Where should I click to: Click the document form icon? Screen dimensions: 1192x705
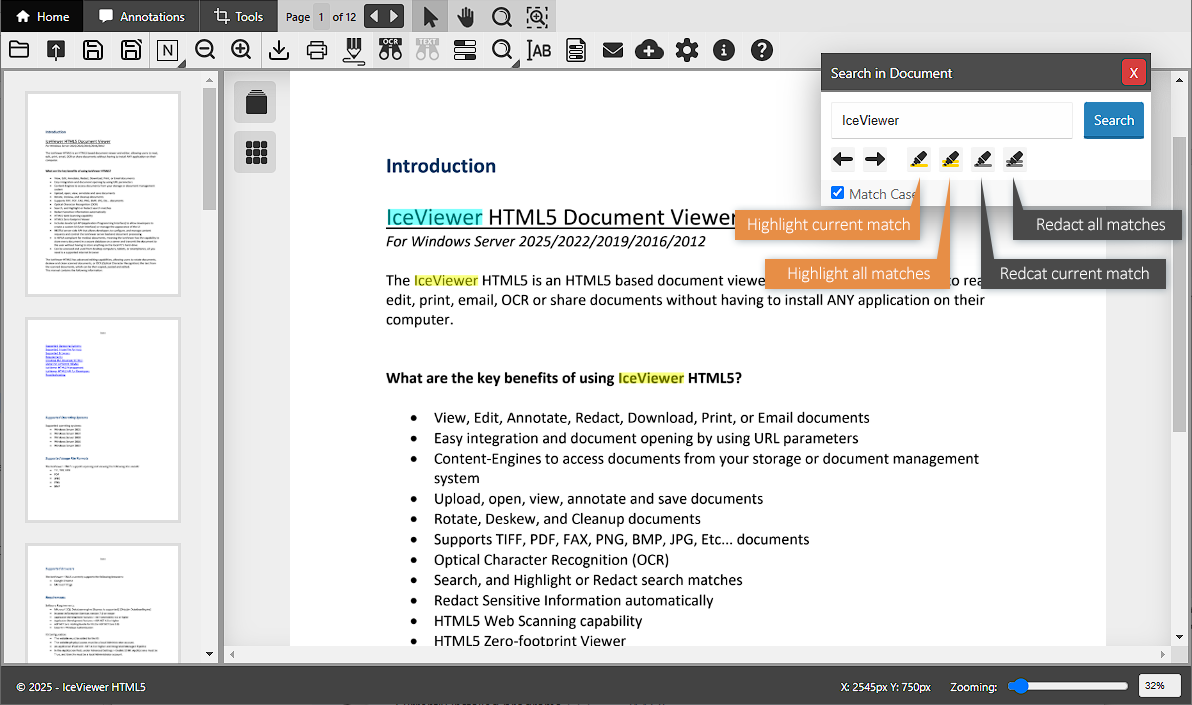point(576,50)
